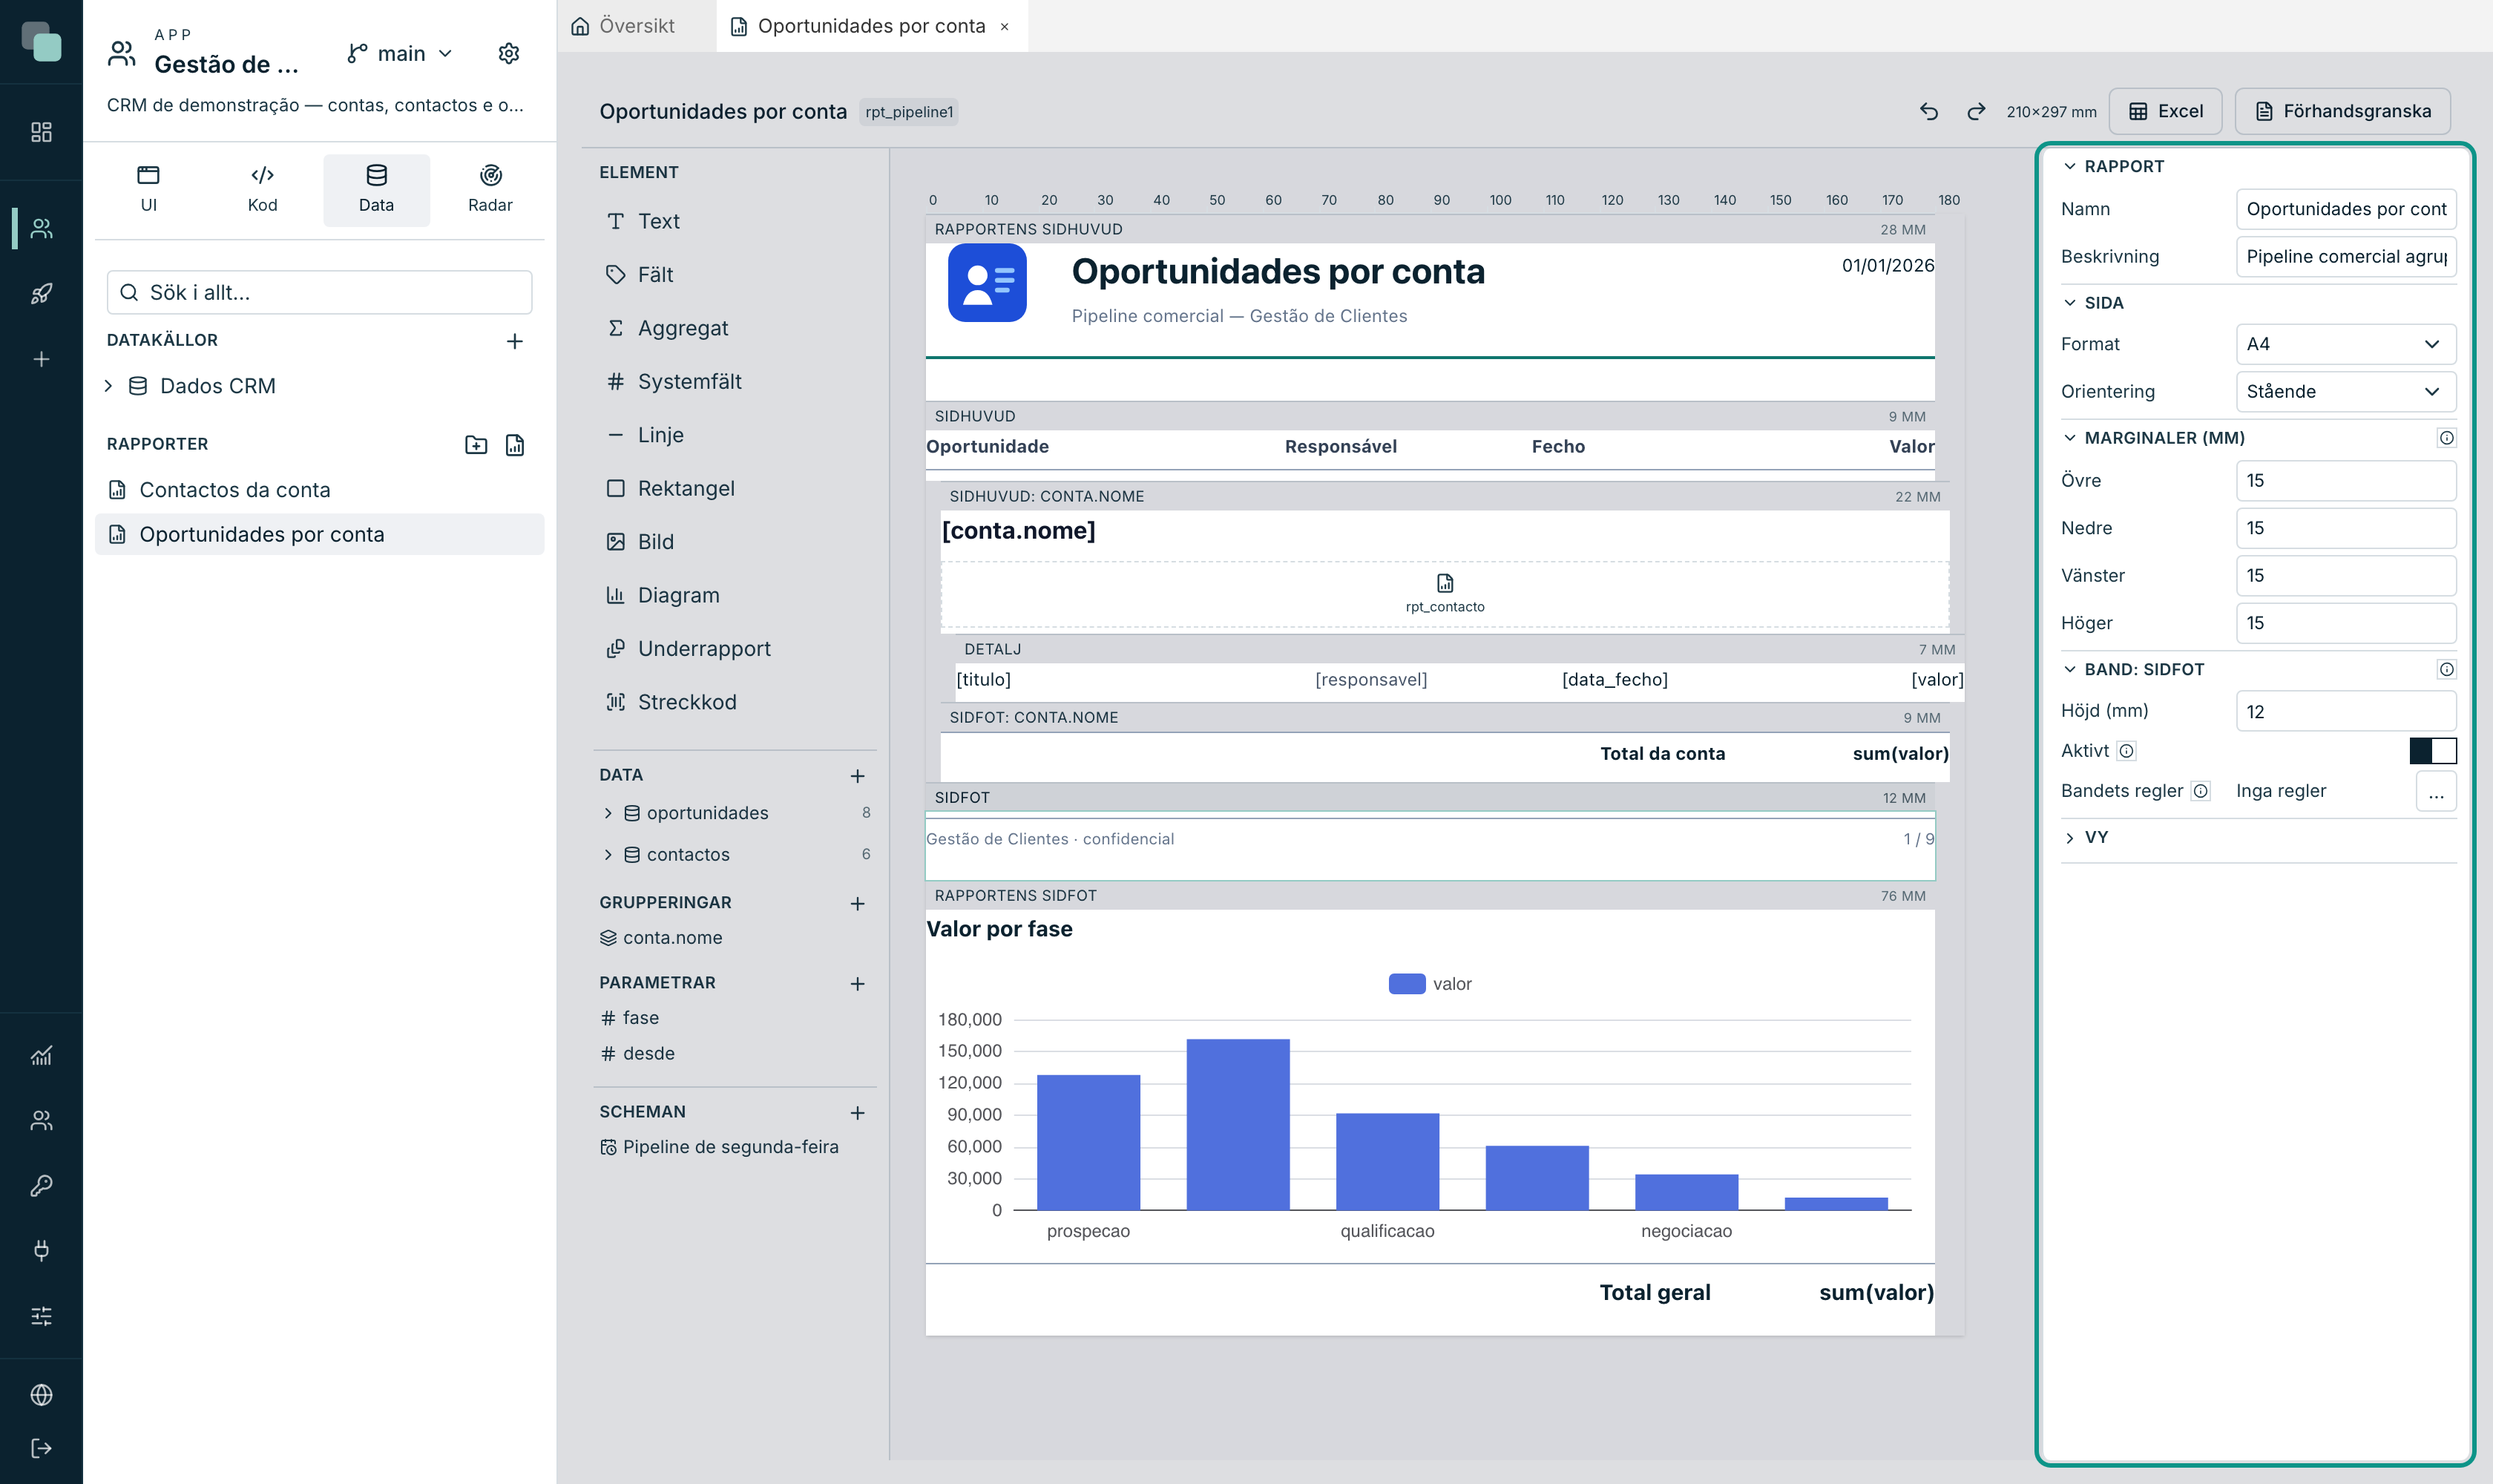Open the main branch dropdown

(x=400, y=53)
